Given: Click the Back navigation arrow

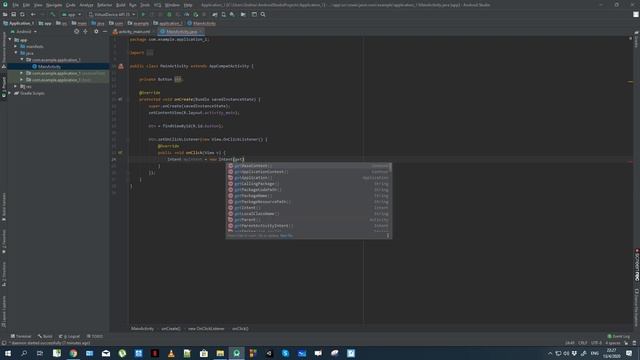Looking at the screenshot, I should tap(33, 14).
